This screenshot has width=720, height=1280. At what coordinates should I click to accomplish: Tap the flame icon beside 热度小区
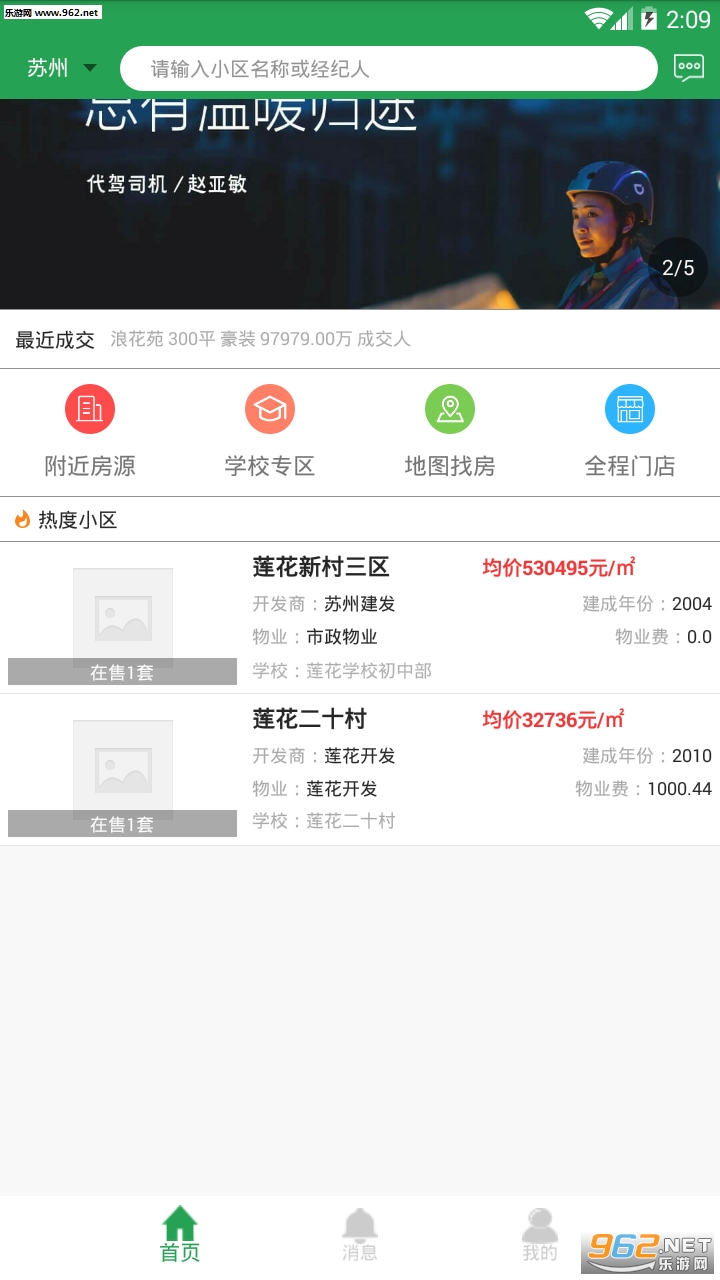(x=22, y=519)
